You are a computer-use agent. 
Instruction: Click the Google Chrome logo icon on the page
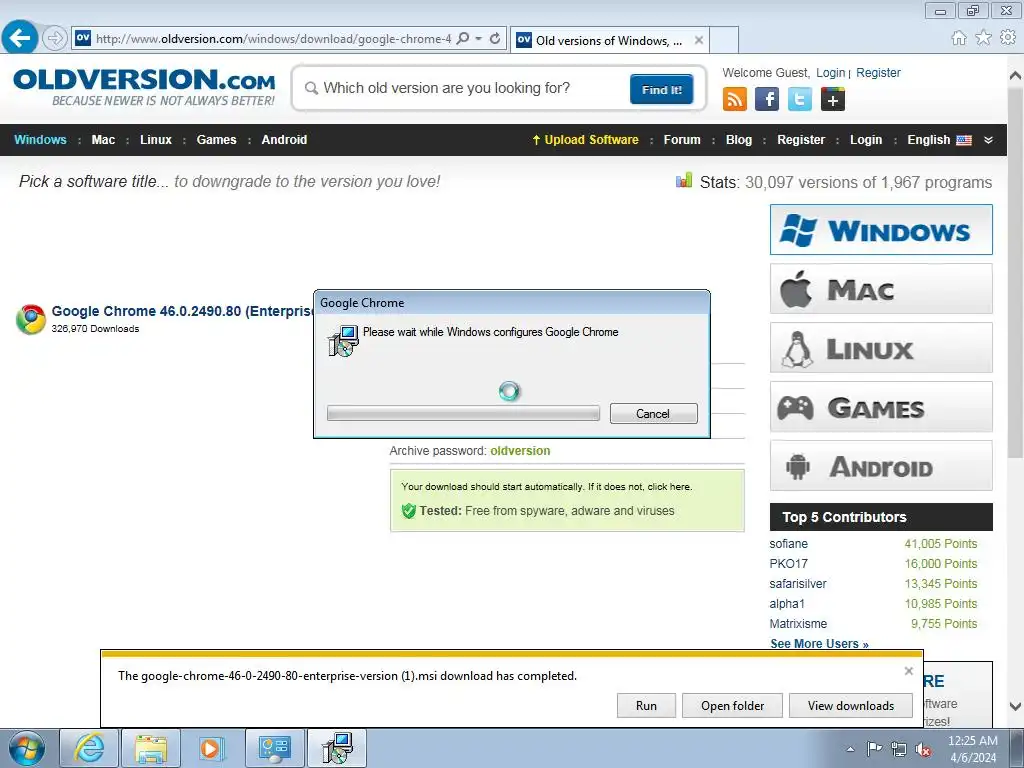pos(31,319)
